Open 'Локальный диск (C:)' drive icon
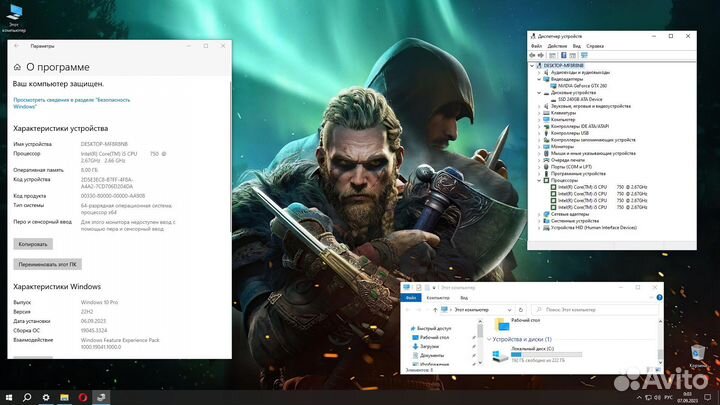This screenshot has height=405, width=720. (x=500, y=355)
